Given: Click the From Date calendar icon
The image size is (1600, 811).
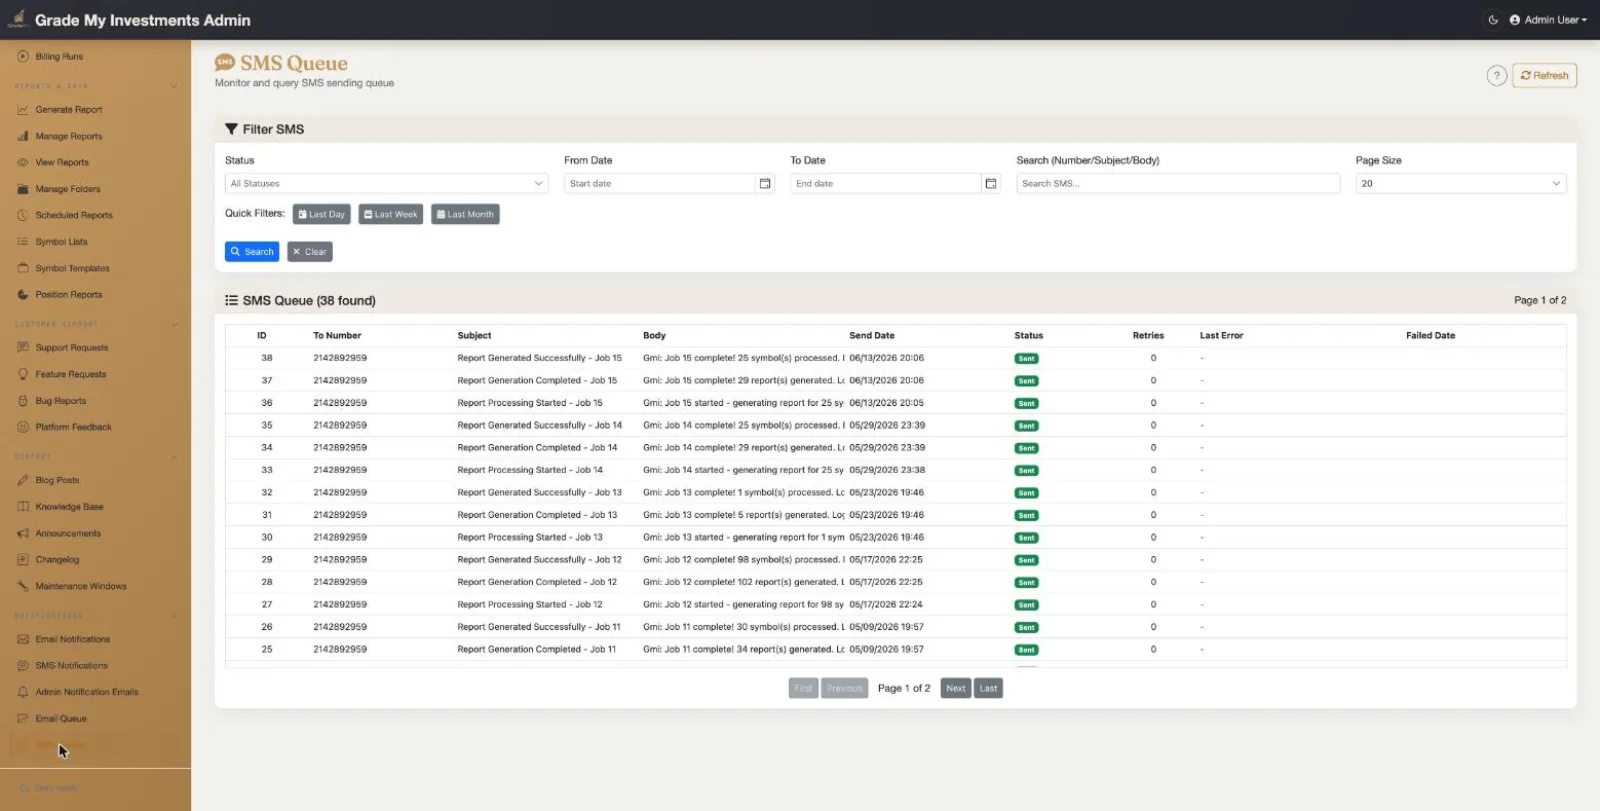Looking at the screenshot, I should click(x=765, y=184).
